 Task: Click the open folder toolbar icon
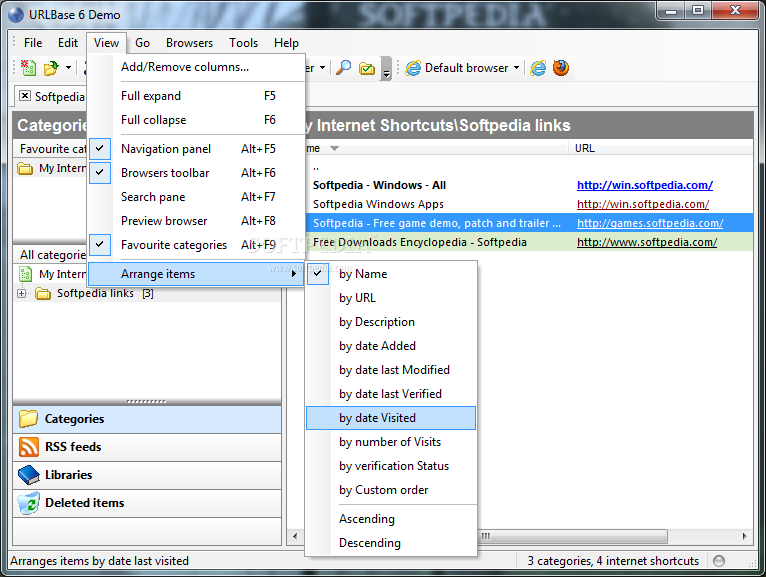pos(51,68)
